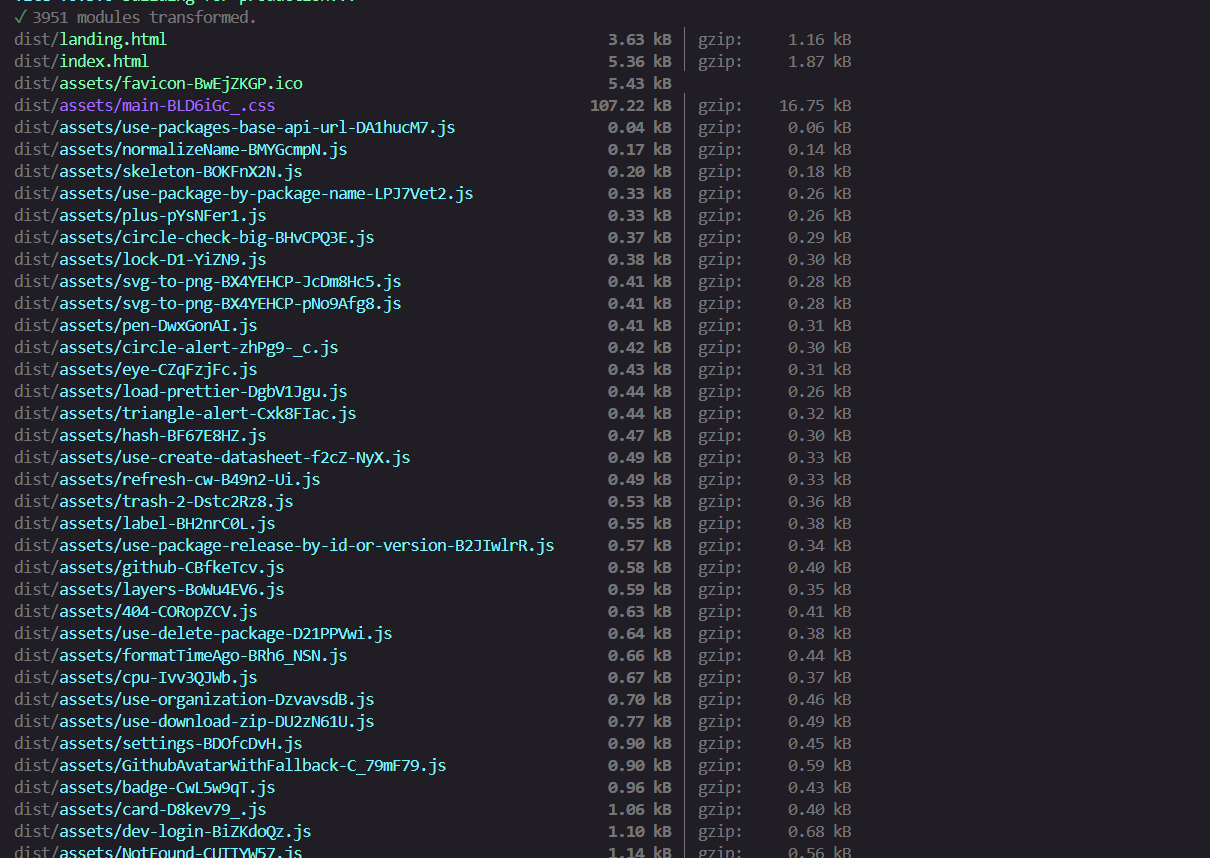Click dev-login-BiZKdoQz.js path
Viewport: 1210px width, 858px height.
click(162, 831)
